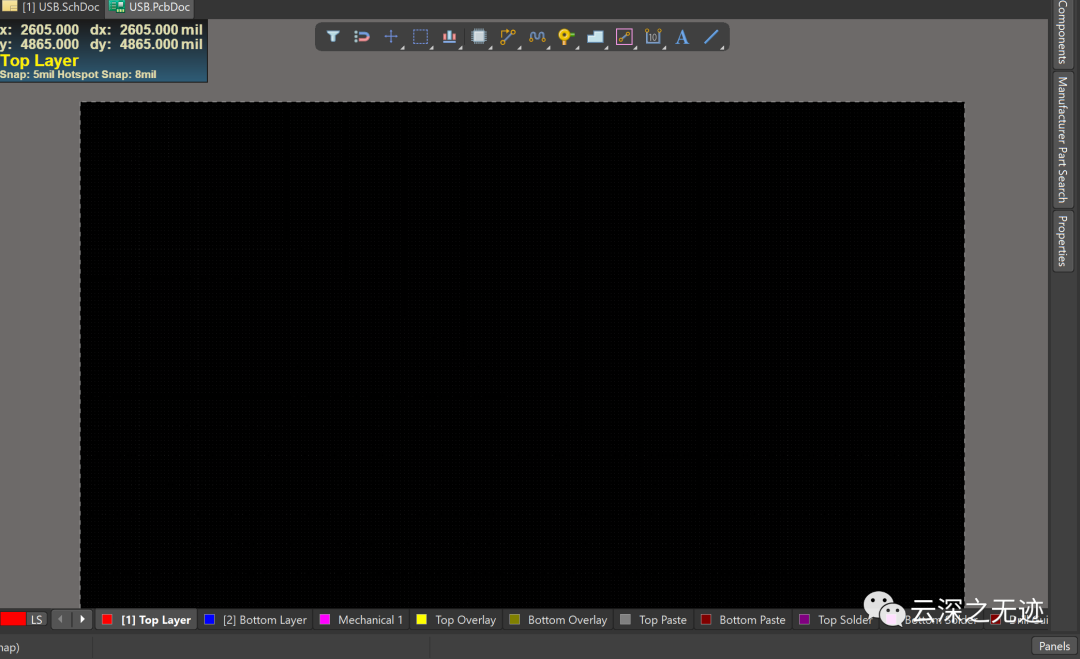Click the yellow 'Top Layer' heads-up text
Image resolution: width=1080 pixels, height=659 pixels.
pyautogui.click(x=39, y=61)
